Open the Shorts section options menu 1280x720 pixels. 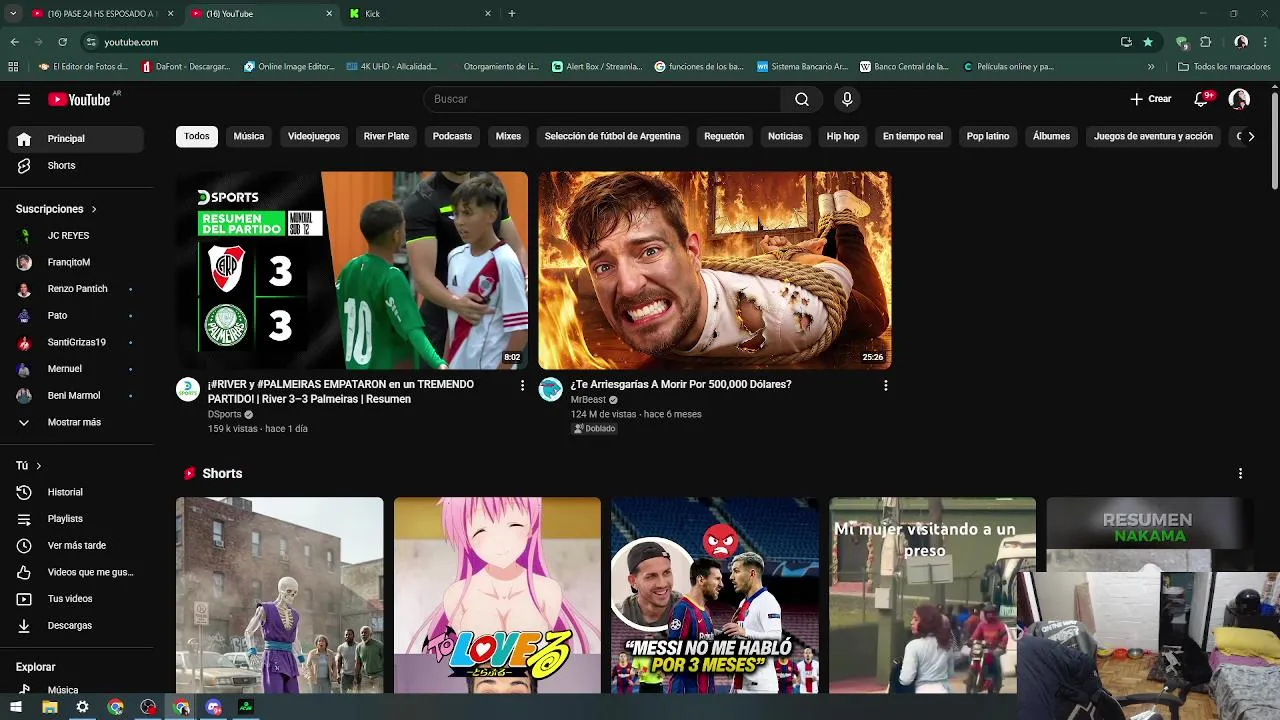tap(1240, 473)
